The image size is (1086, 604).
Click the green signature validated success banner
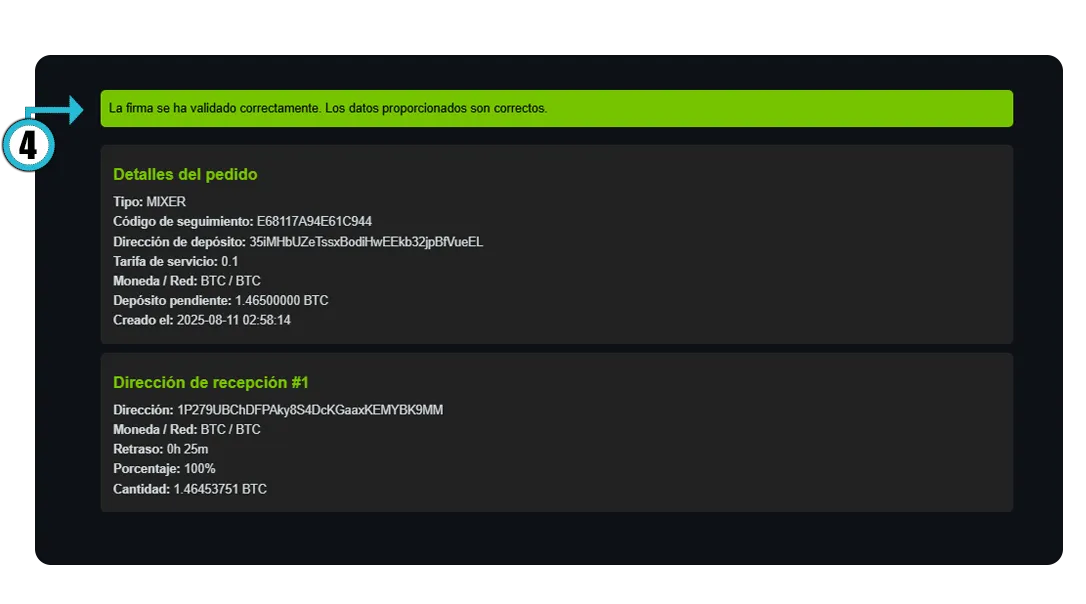point(556,109)
